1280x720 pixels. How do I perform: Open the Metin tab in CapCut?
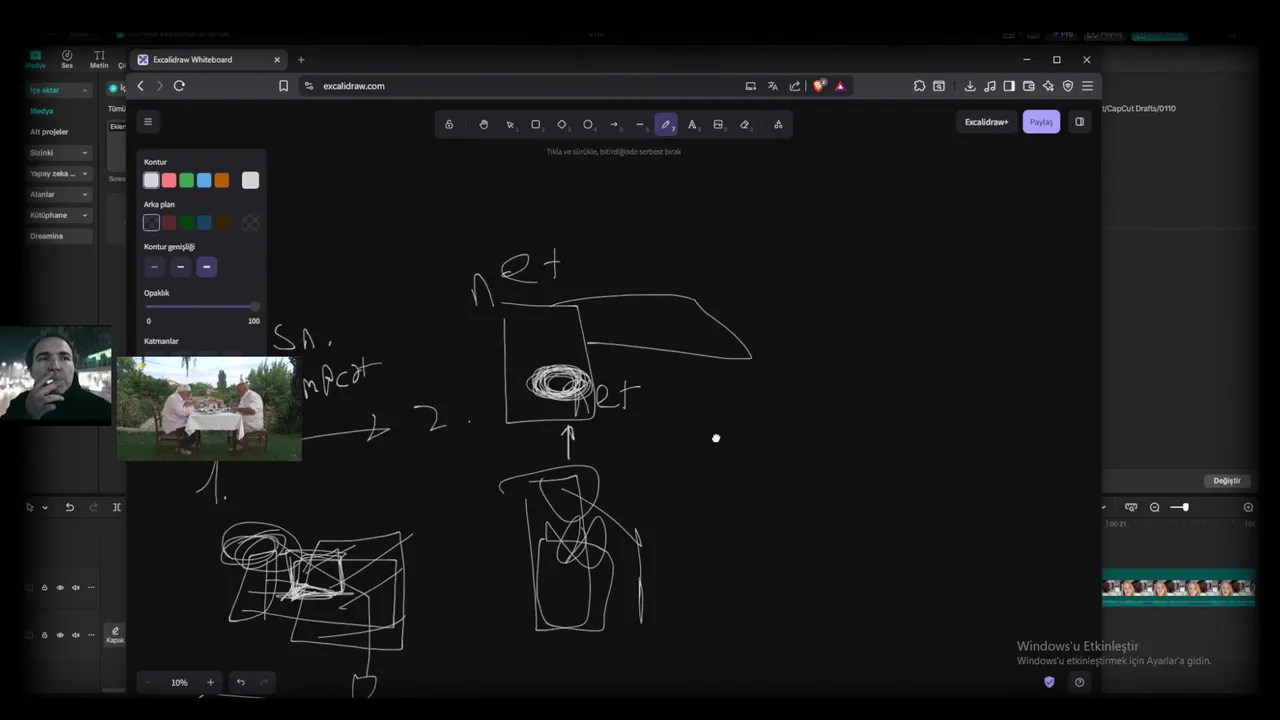click(x=99, y=59)
